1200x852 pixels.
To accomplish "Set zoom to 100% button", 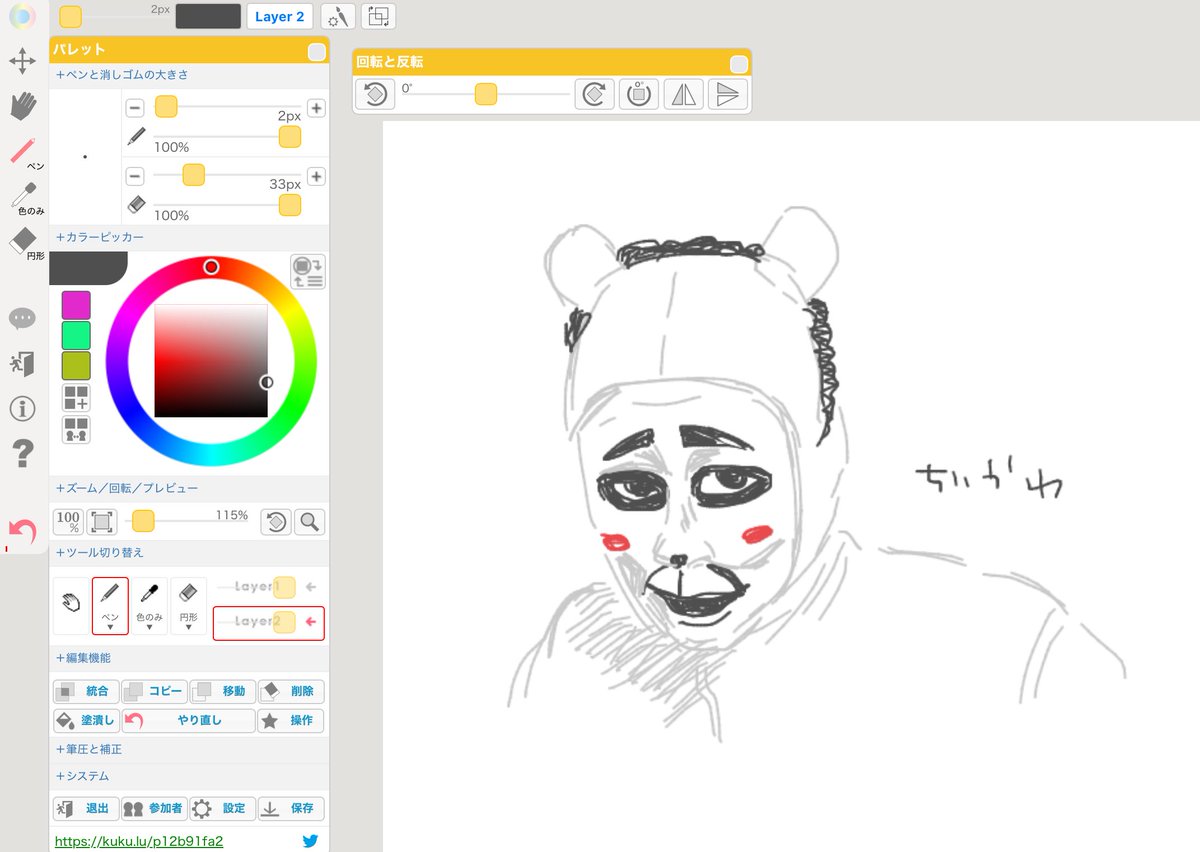I will (x=68, y=521).
